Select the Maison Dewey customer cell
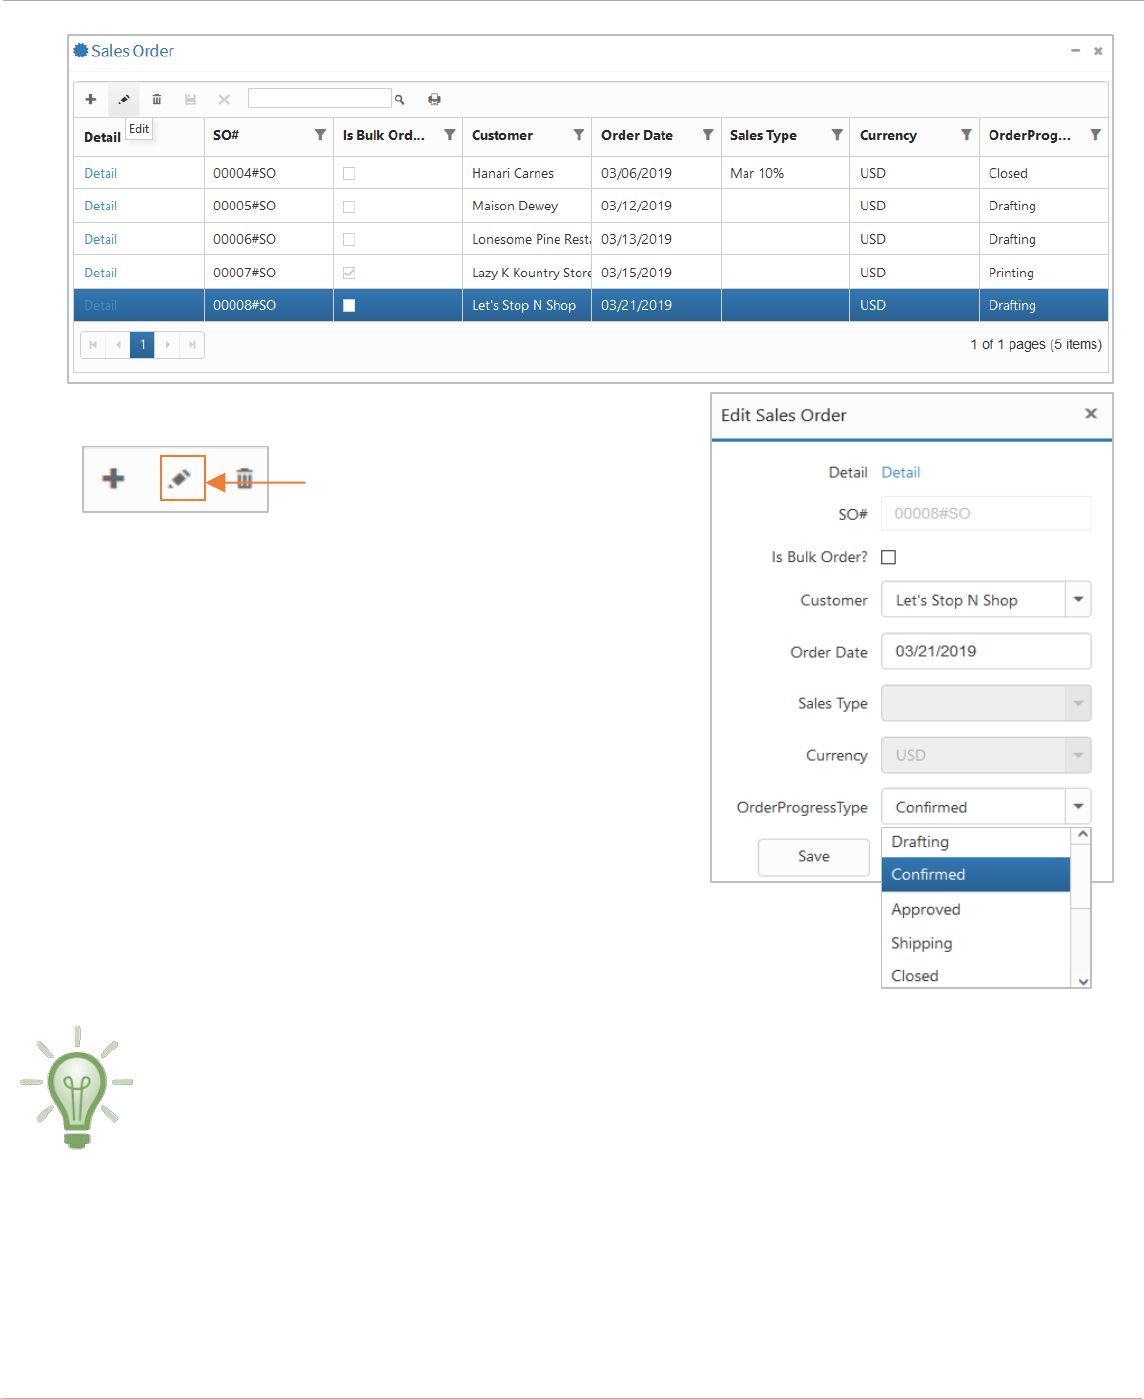The image size is (1144, 1399). coord(527,206)
